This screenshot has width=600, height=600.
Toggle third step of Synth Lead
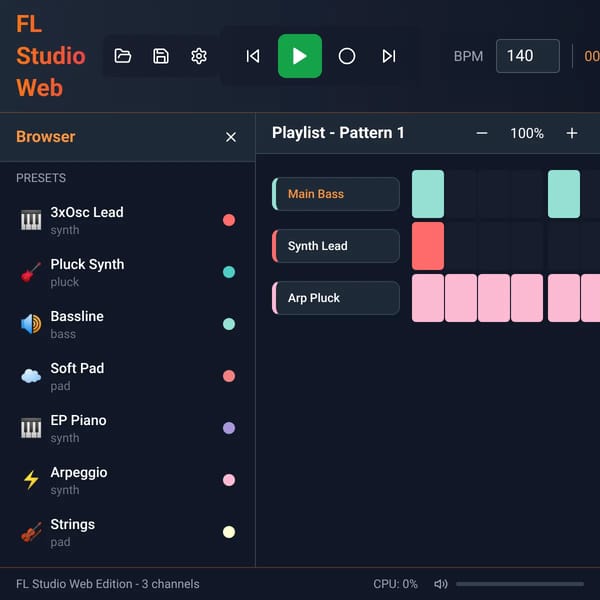(x=494, y=246)
